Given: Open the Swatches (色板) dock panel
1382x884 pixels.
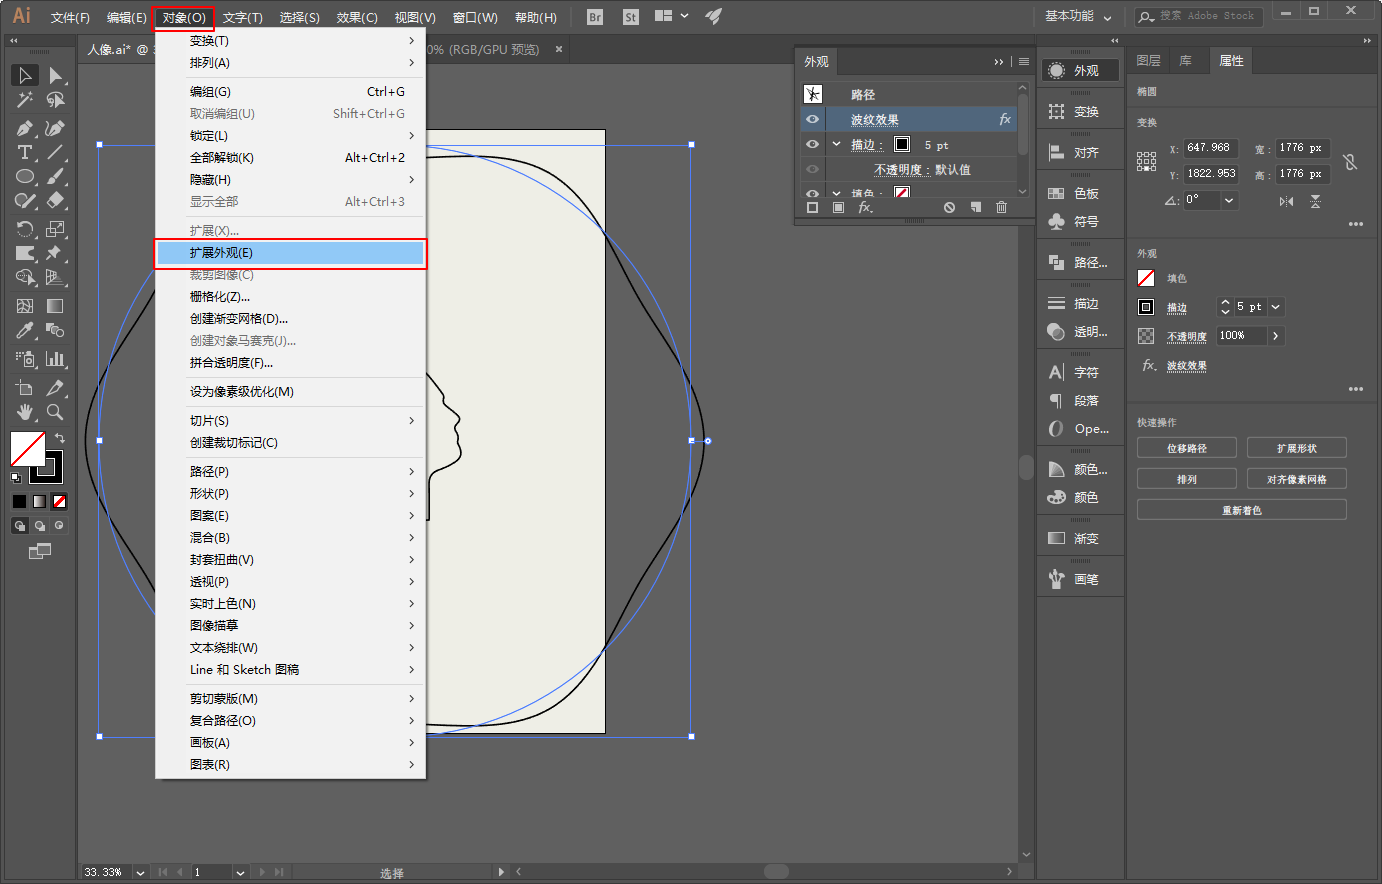Looking at the screenshot, I should (x=1080, y=193).
